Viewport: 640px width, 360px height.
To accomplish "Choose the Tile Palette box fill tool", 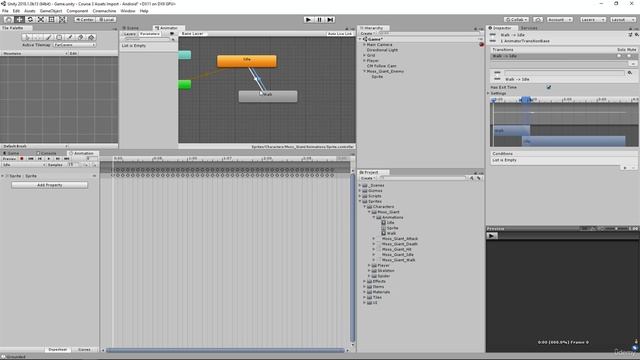I will [59, 37].
